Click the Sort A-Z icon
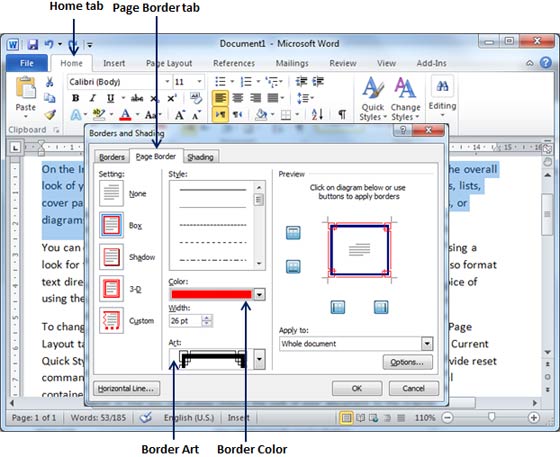This screenshot has height=457, width=560. (318, 114)
